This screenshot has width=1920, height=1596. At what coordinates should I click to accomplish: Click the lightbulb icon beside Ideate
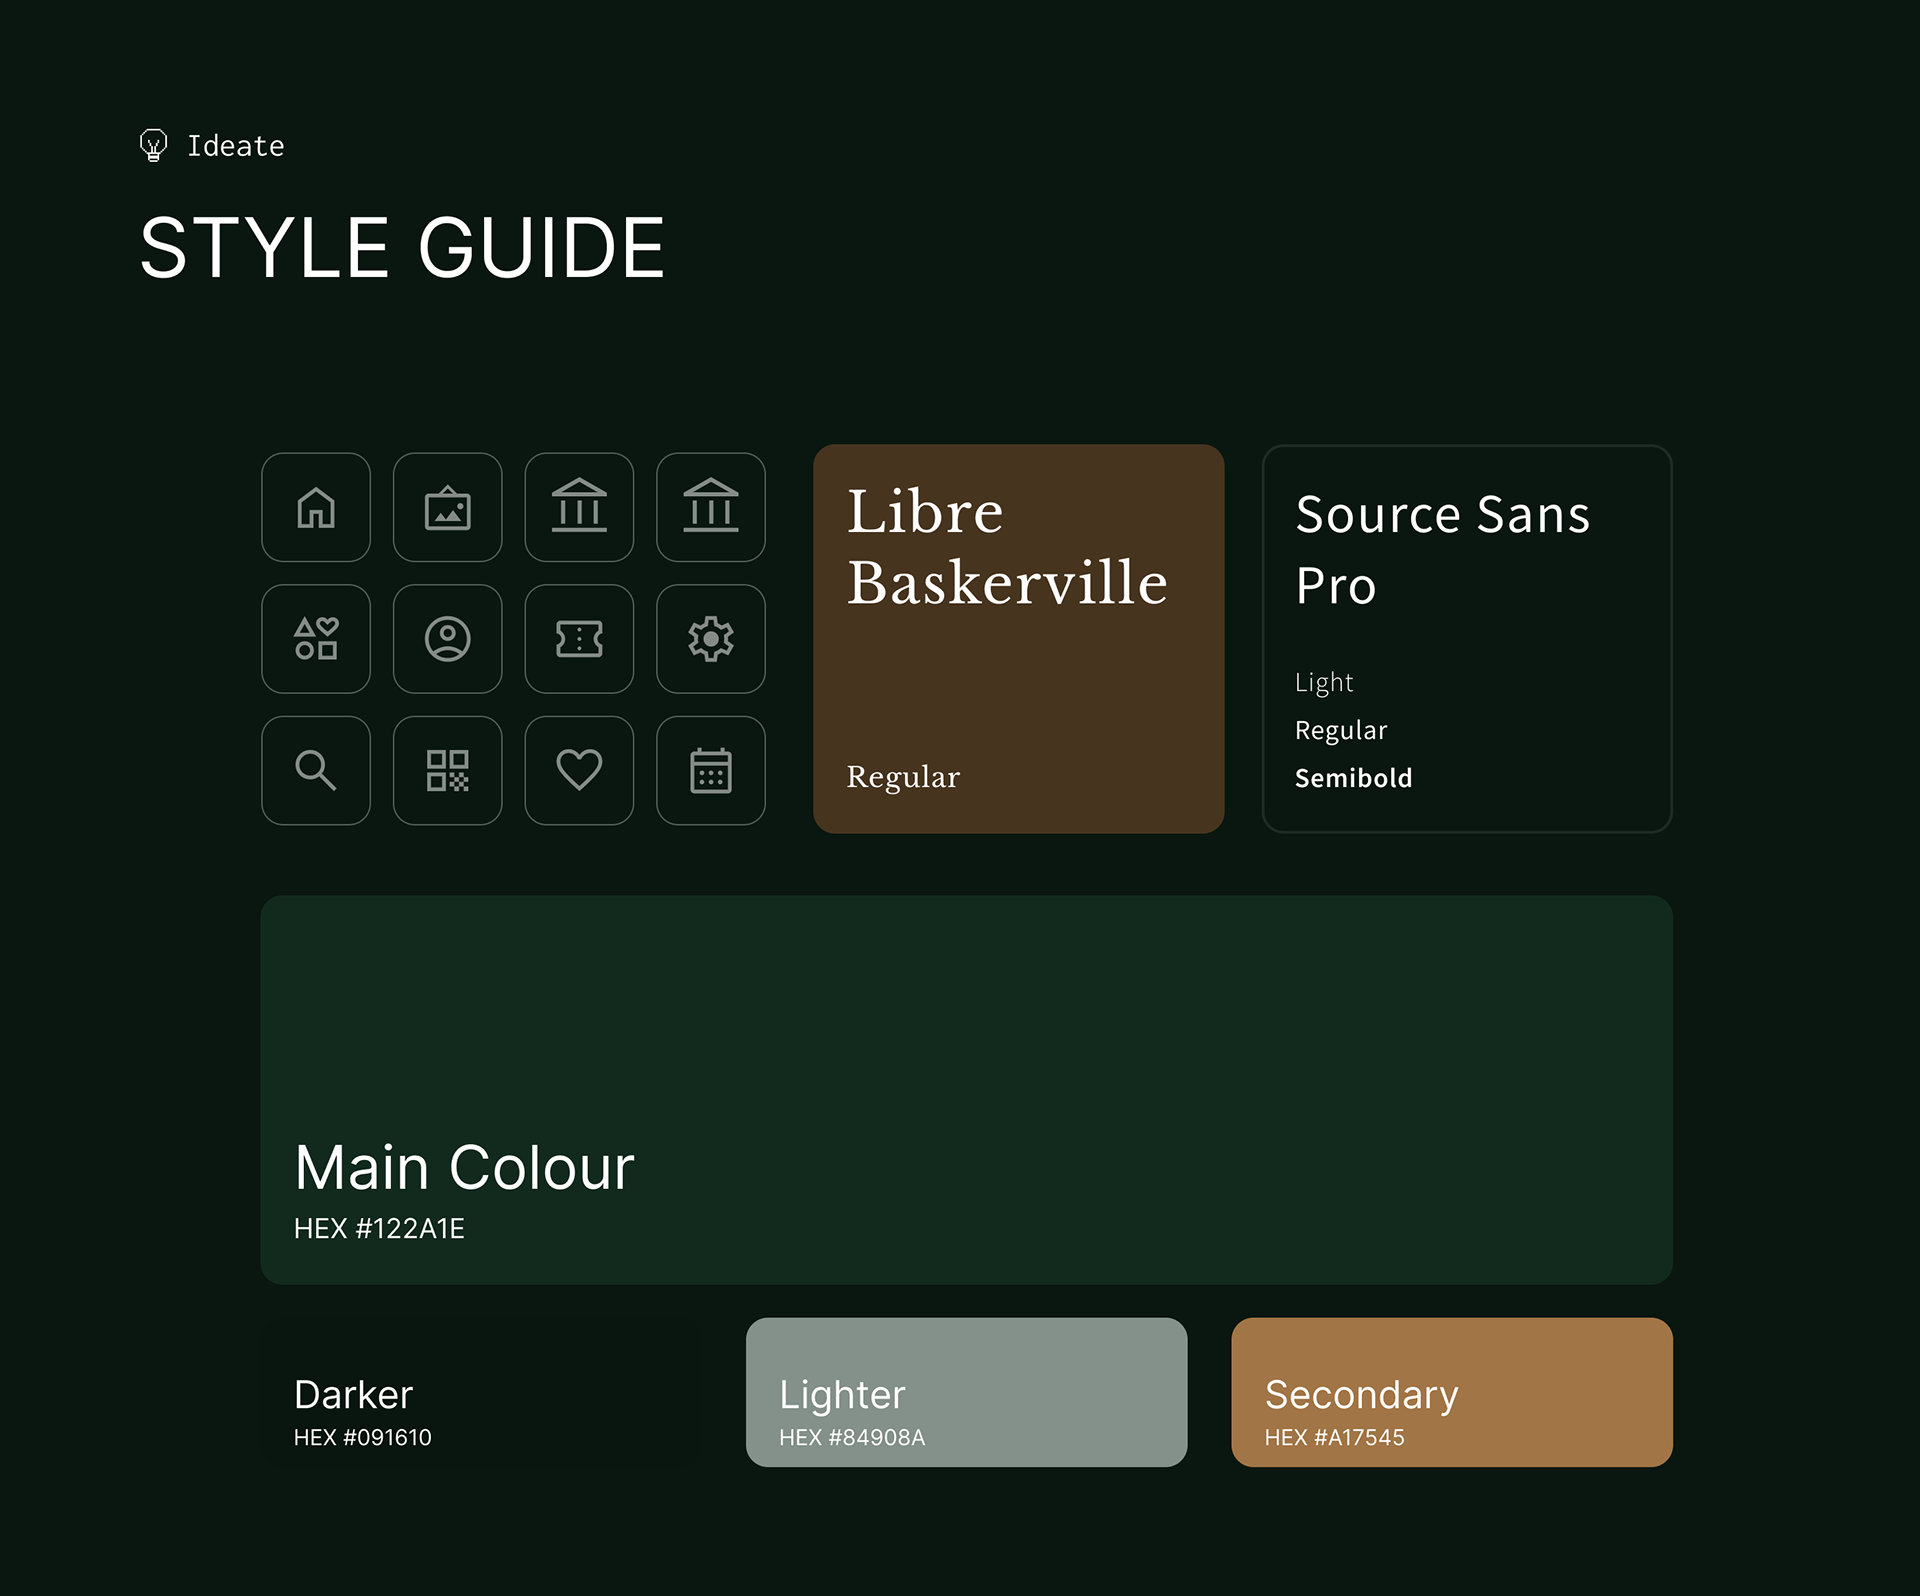click(153, 146)
